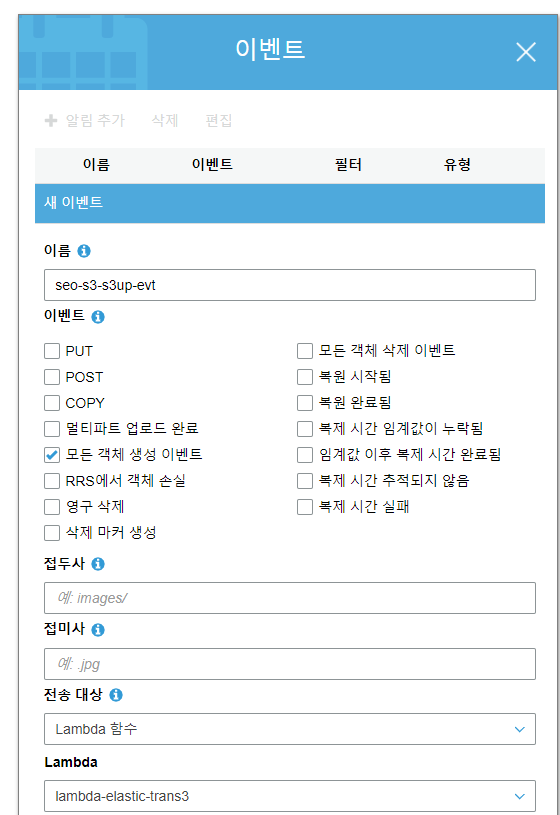Uncheck 모든 객체 생성 이벤트 checkbox

click(x=52, y=455)
